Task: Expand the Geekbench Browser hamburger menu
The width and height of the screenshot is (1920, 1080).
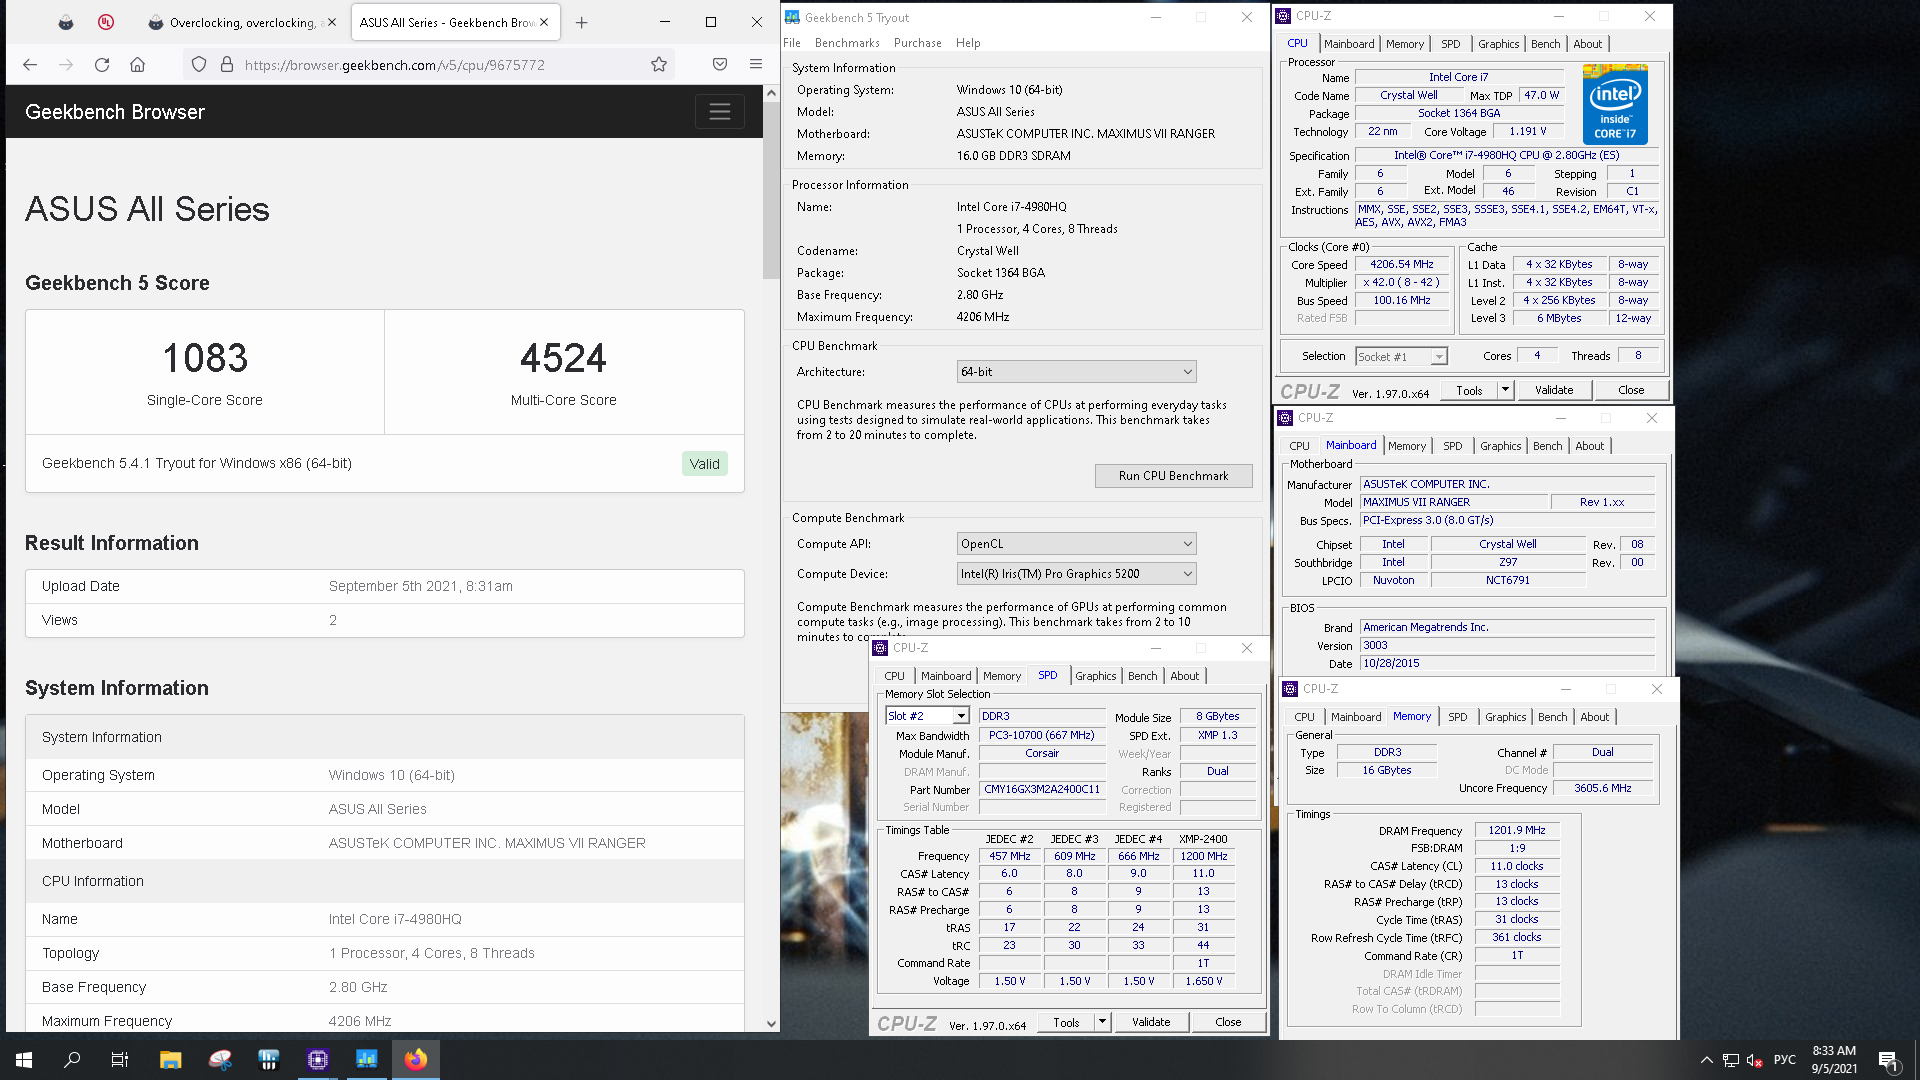Action: pyautogui.click(x=720, y=112)
